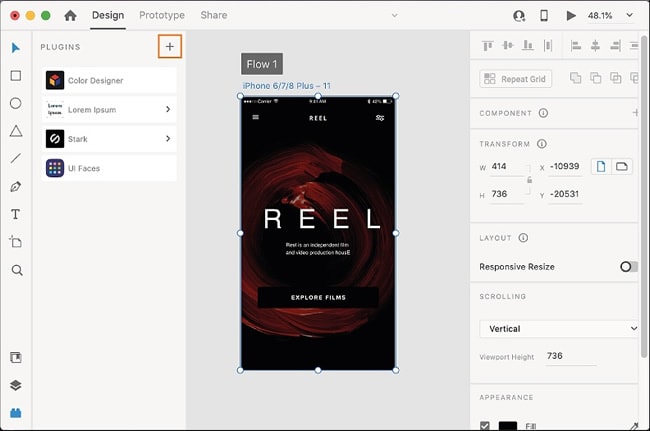Viewport: 650px width, 431px height.
Task: Click the Component info icon
Action: pos(543,113)
